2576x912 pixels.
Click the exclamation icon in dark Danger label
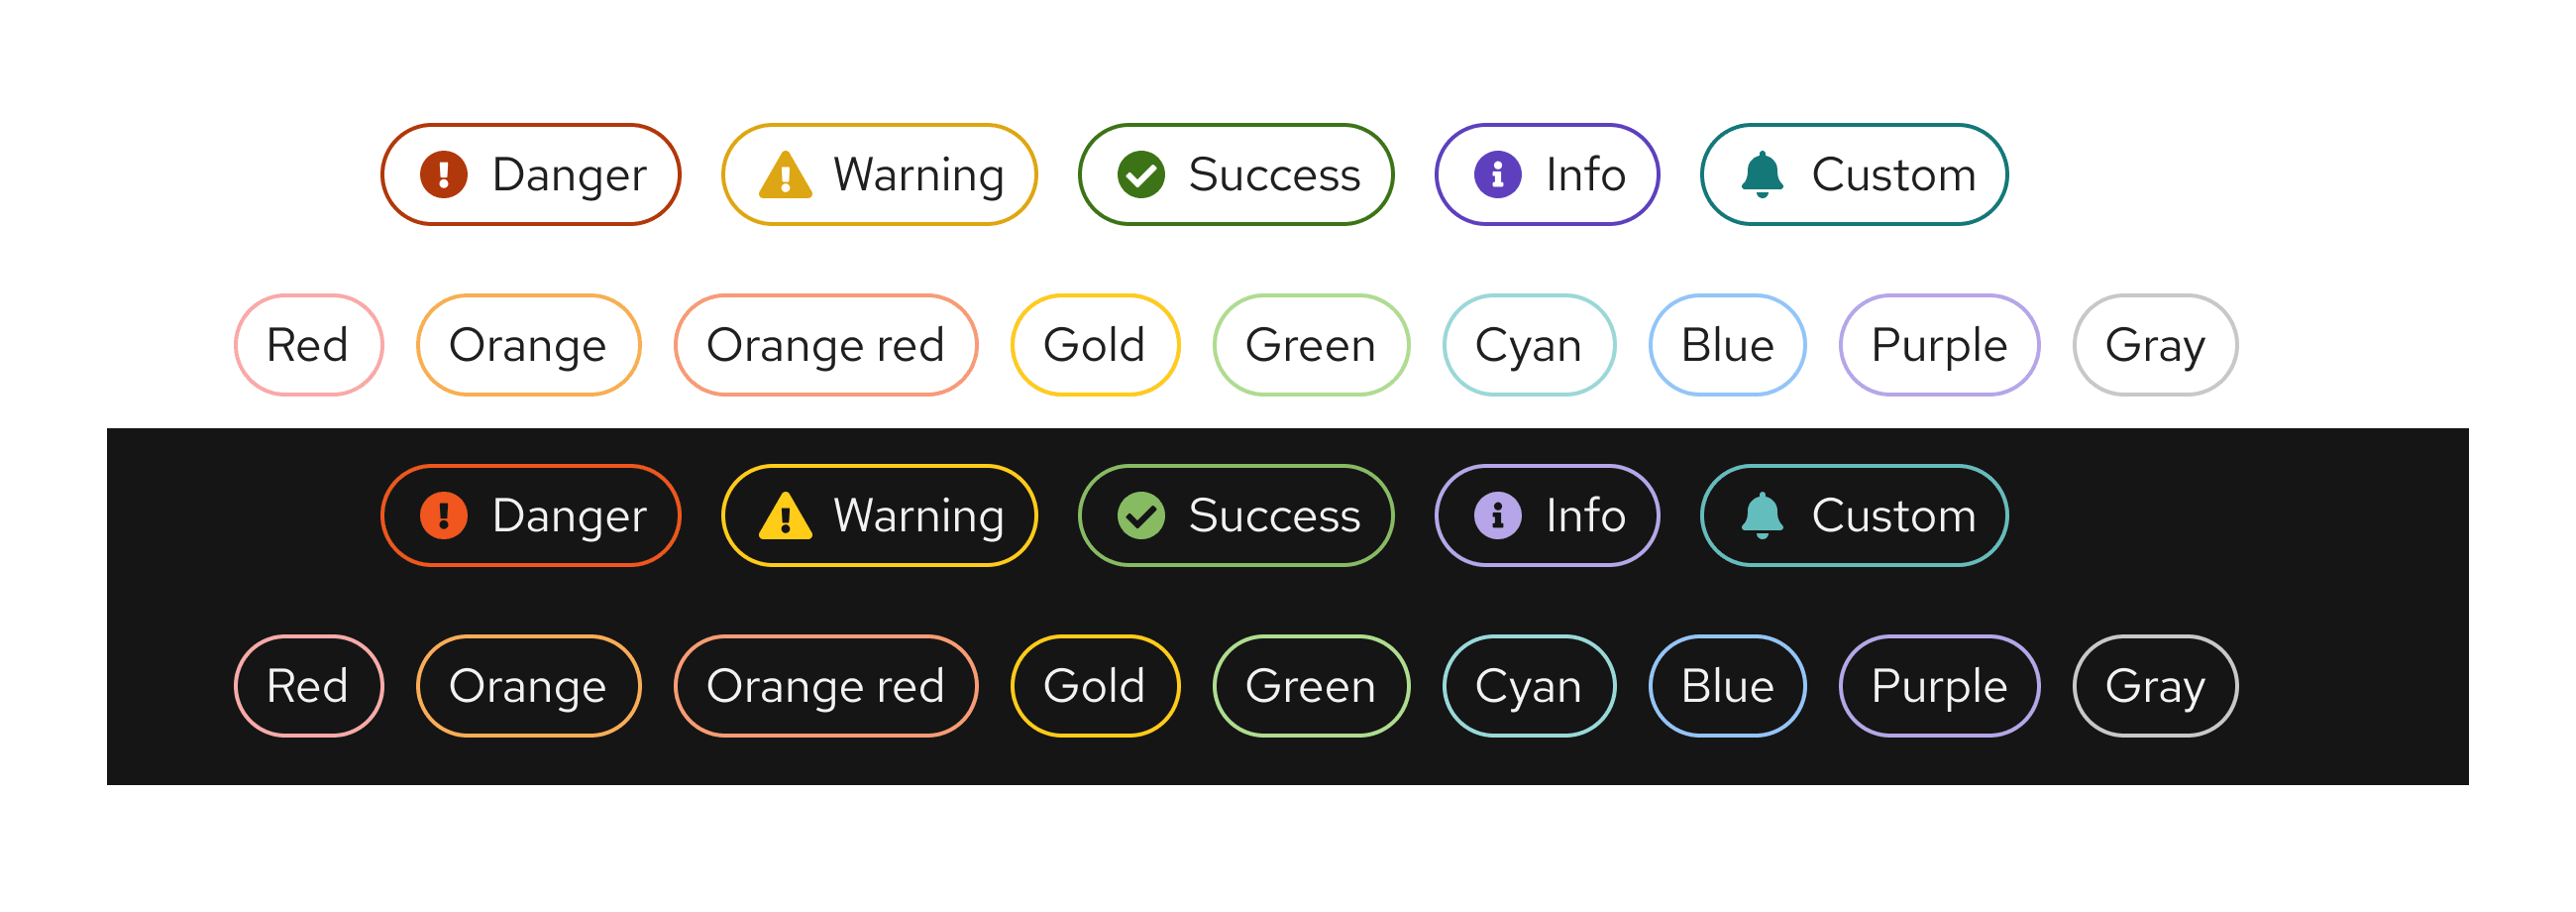pyautogui.click(x=443, y=516)
